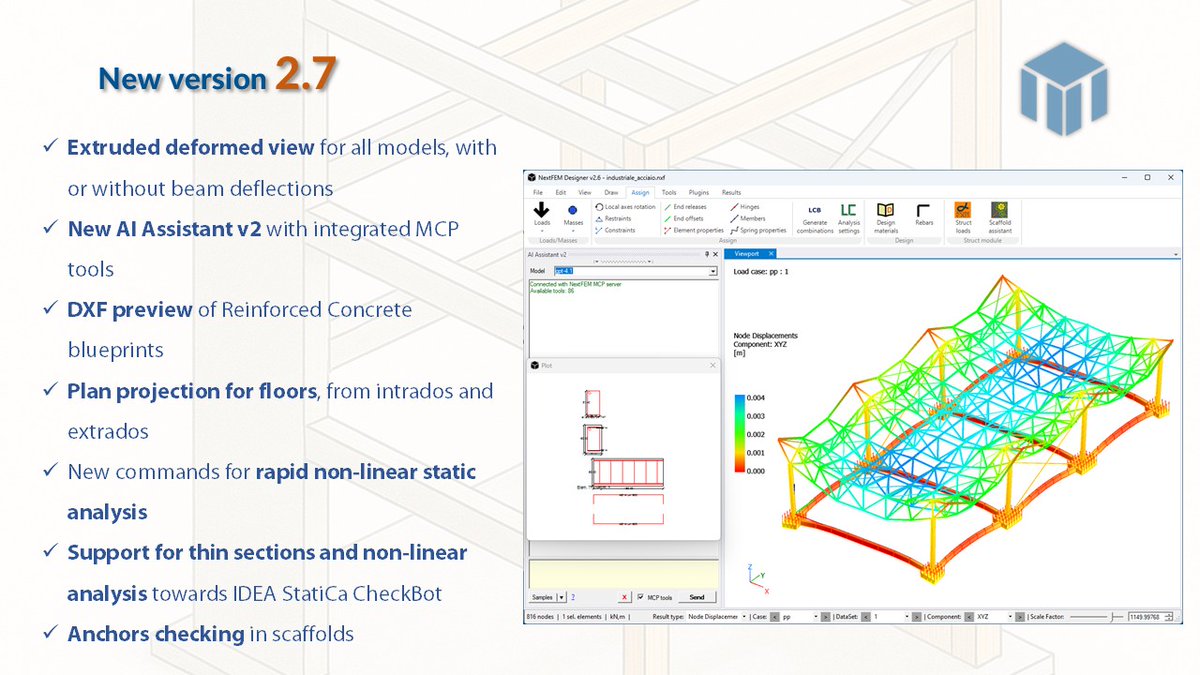
Task: Click next Component arrow button
Action: (1018, 617)
